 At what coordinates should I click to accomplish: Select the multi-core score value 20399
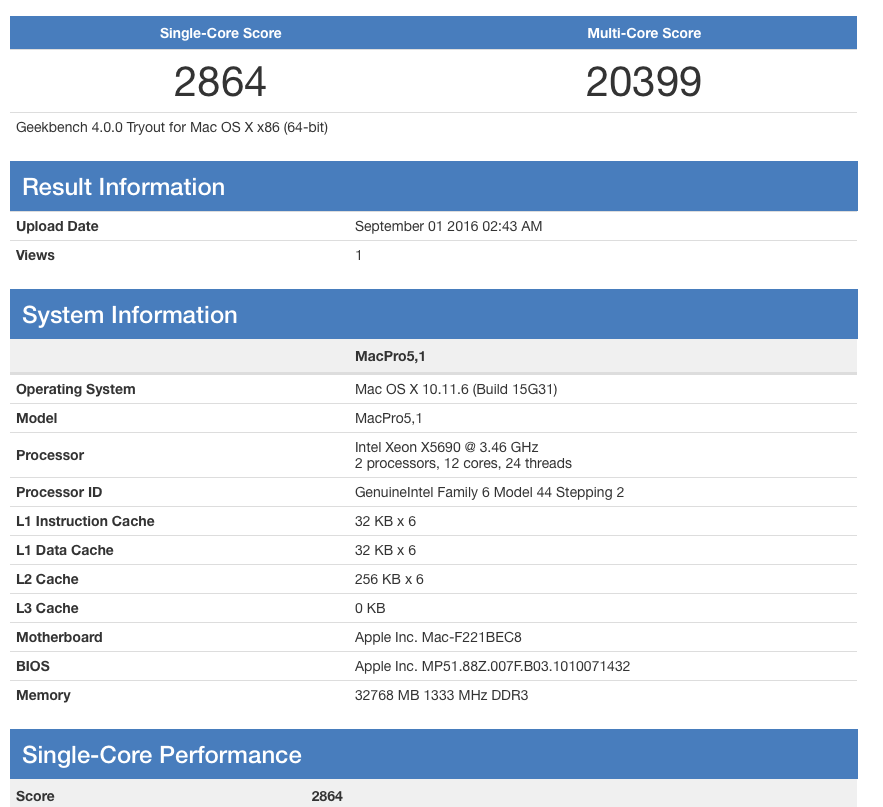click(x=644, y=82)
